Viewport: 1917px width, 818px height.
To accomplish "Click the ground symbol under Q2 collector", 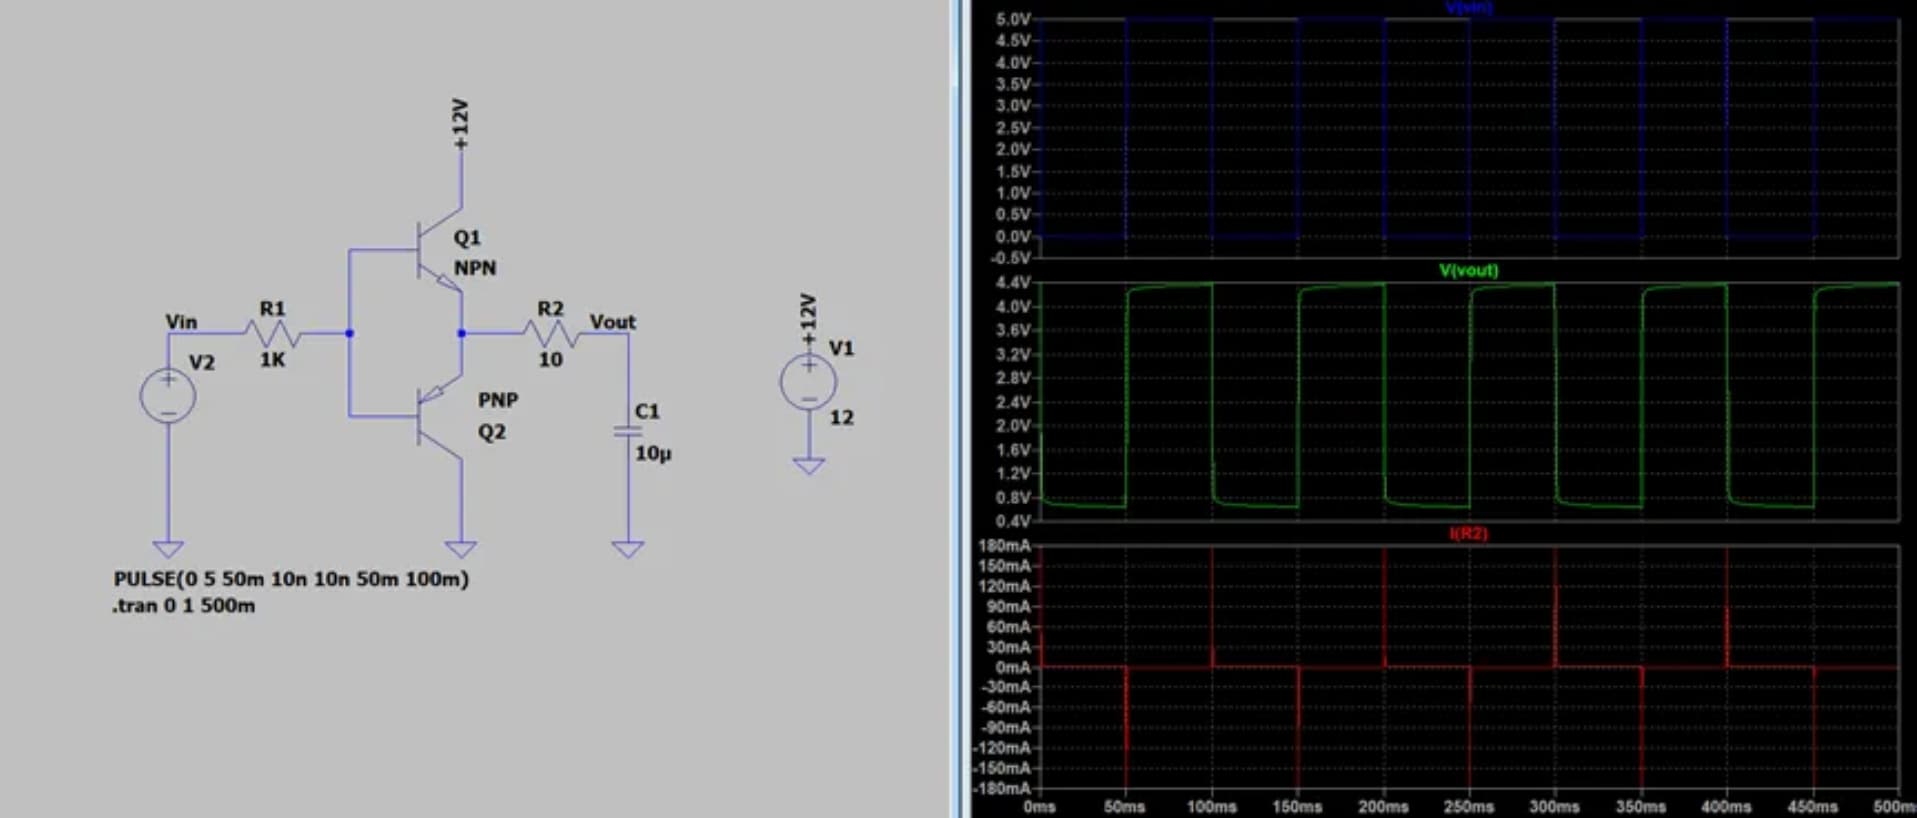I will point(461,548).
